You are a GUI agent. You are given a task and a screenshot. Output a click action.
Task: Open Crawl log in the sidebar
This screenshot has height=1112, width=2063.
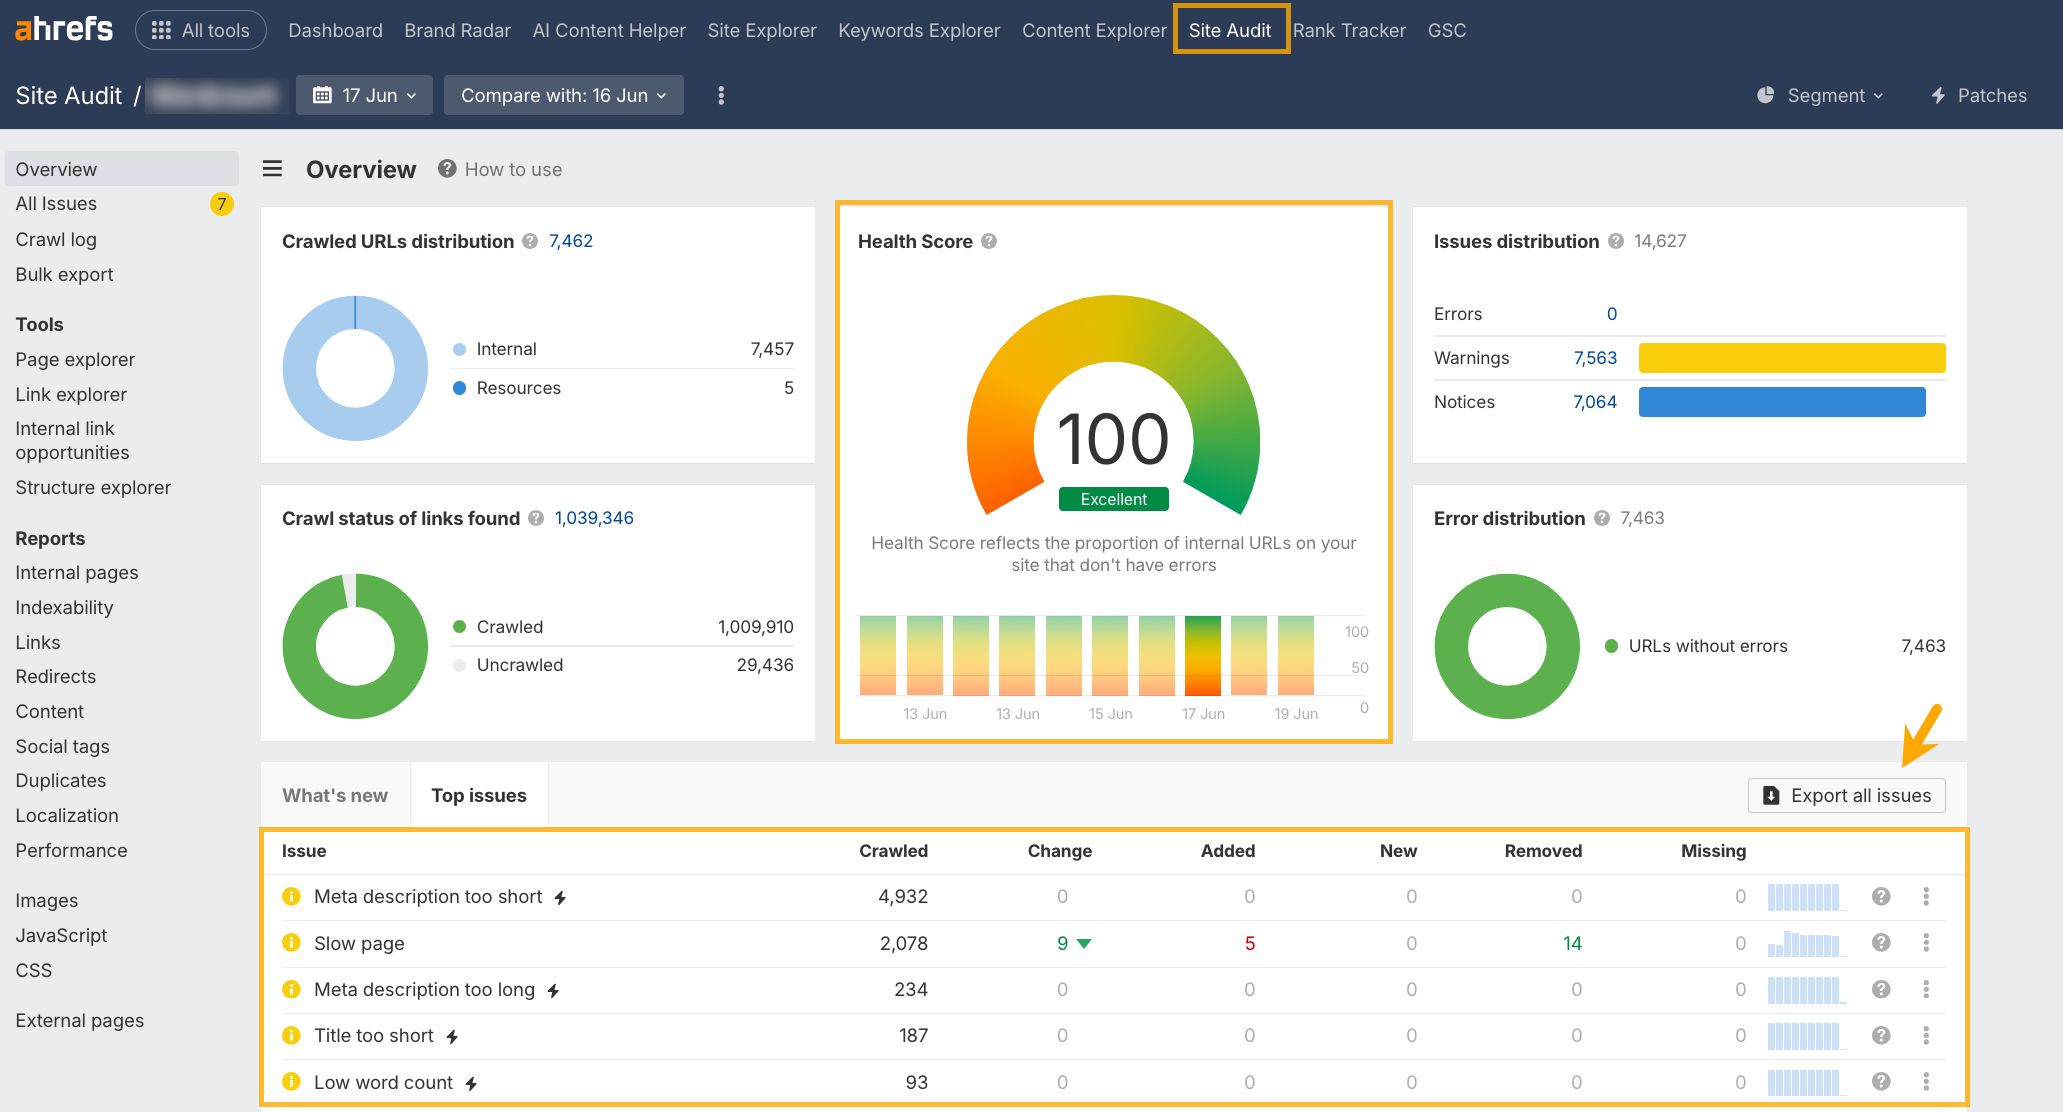click(56, 239)
